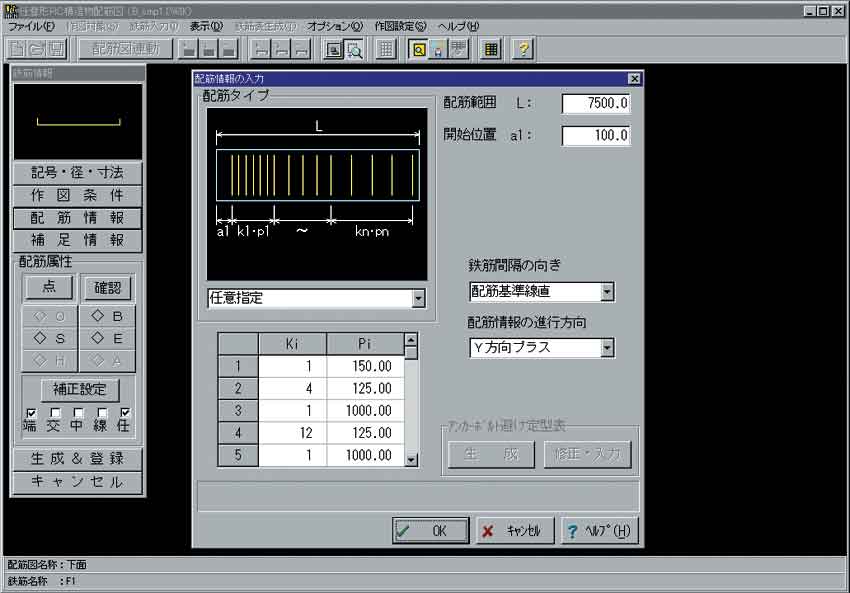Screen dimensions: 850x593
Task: Click the 補足情報 button
Action: (78, 240)
